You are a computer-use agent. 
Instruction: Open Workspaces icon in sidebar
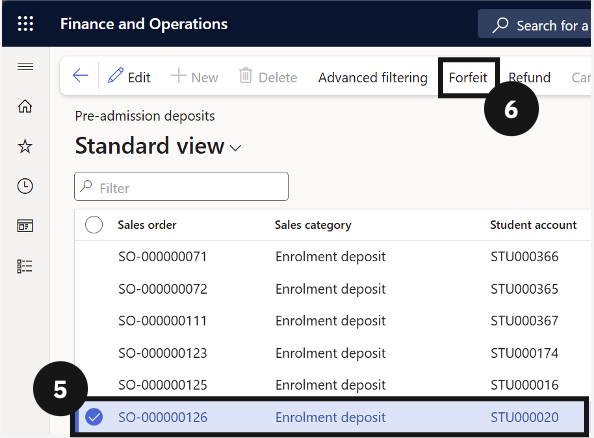[x=25, y=226]
